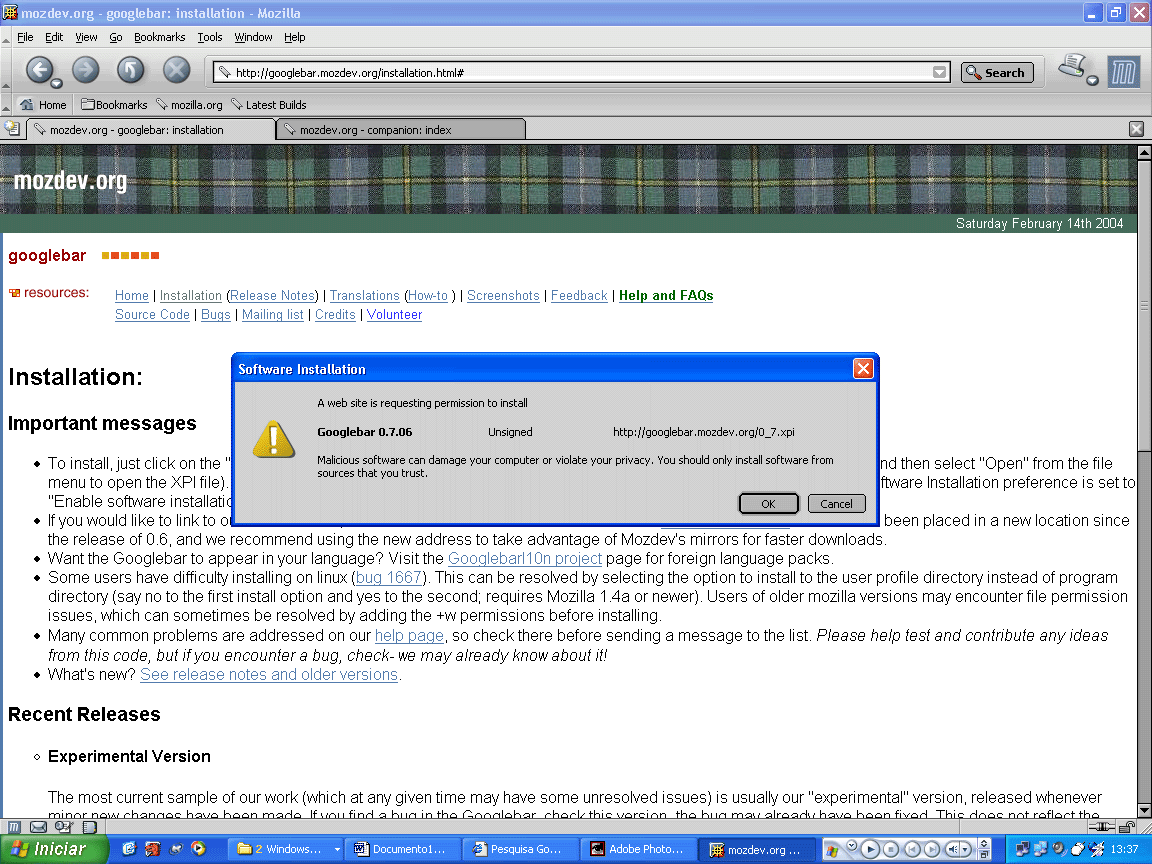This screenshot has height=864, width=1152.
Task: Click the clock showing 13:37
Action: pyautogui.click(x=1124, y=849)
